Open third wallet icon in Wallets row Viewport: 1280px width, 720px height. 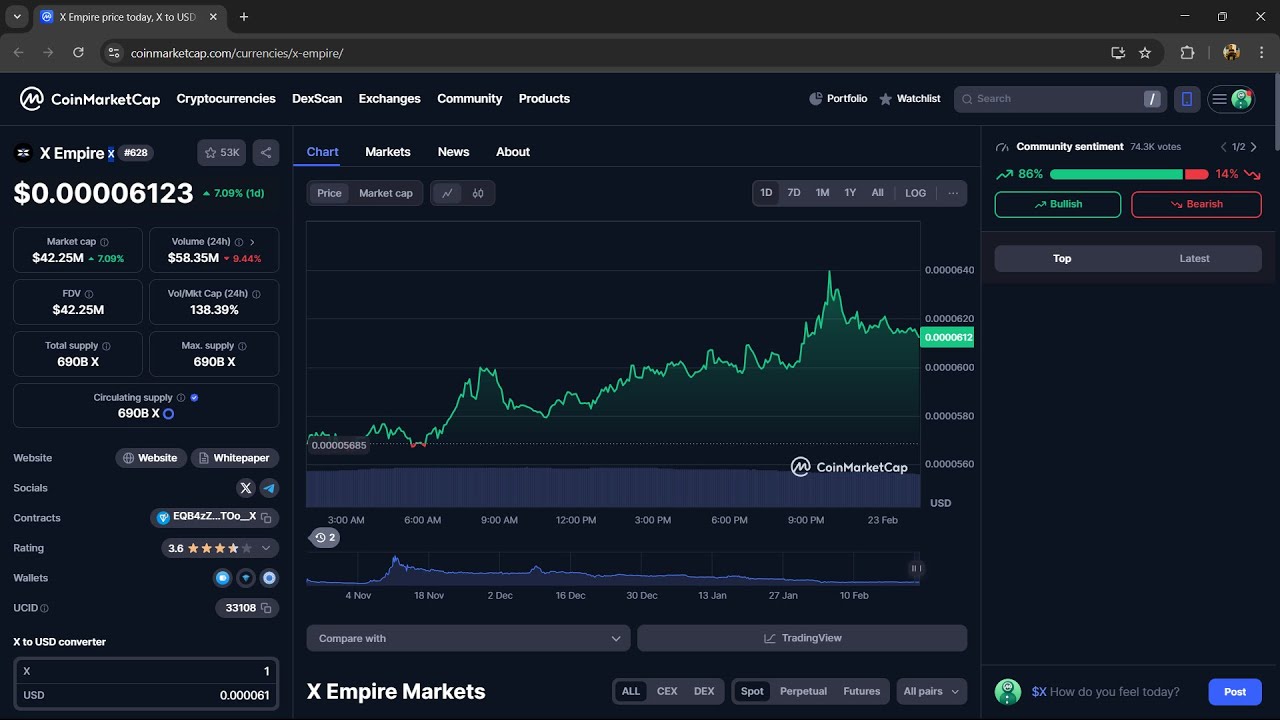point(269,578)
